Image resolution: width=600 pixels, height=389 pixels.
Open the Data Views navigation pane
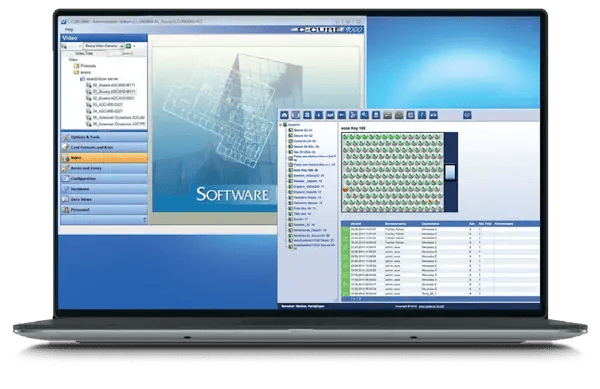click(x=104, y=199)
